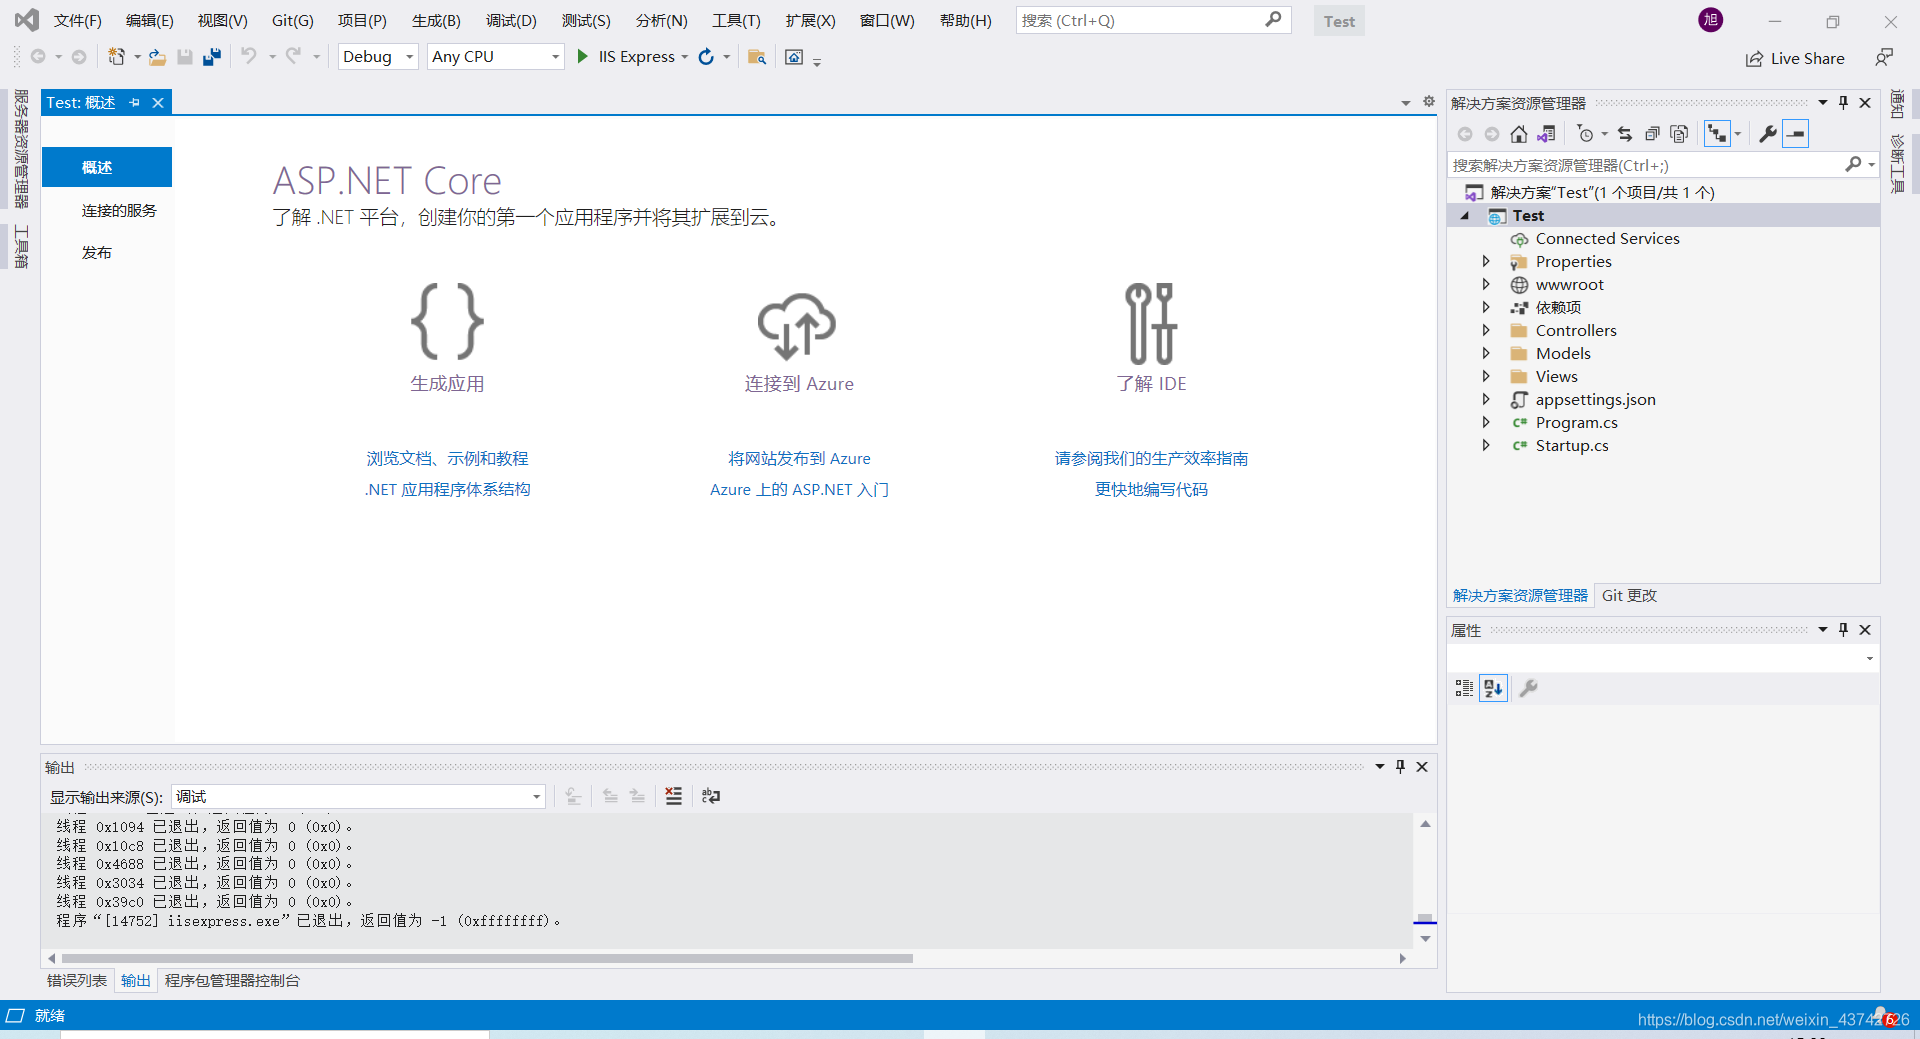Toggle Preview Selected Items button

(x=1796, y=134)
